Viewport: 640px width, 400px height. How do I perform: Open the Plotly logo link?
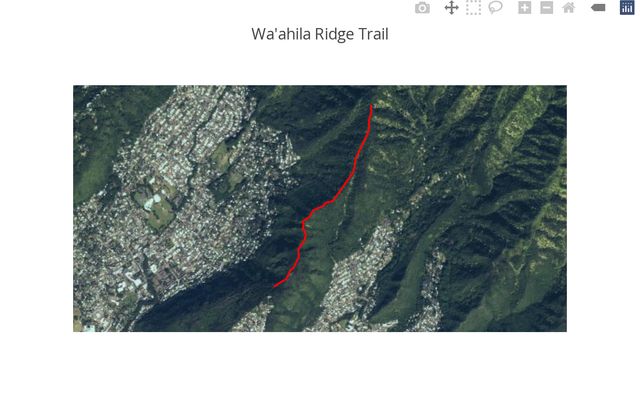click(627, 8)
